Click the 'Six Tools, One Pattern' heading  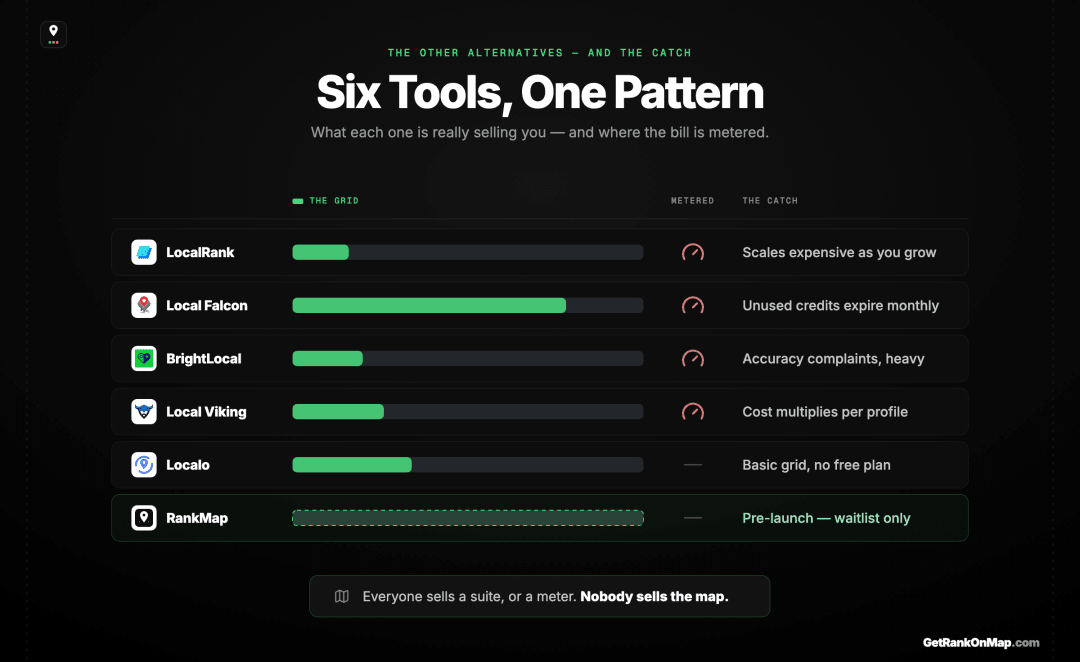[x=540, y=92]
